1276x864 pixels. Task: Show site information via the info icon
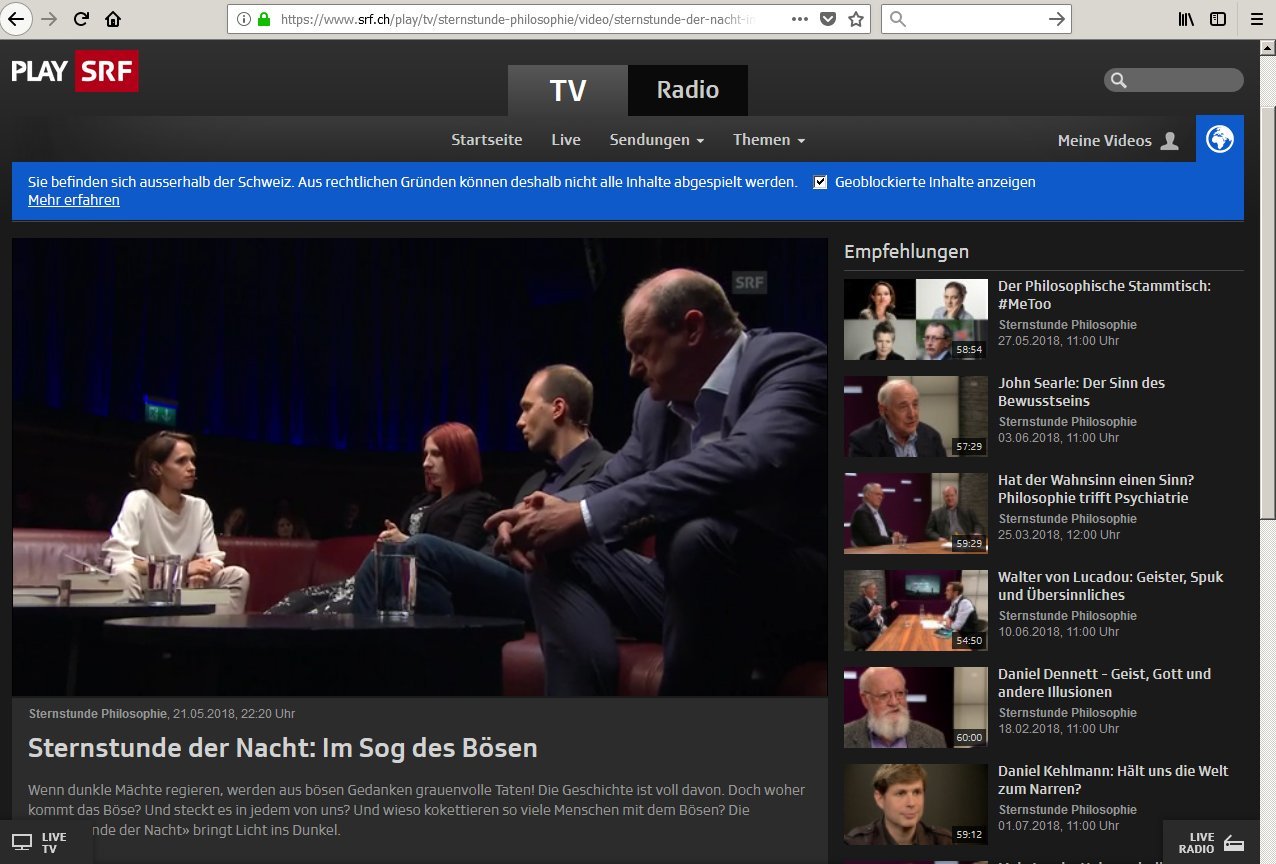[244, 19]
